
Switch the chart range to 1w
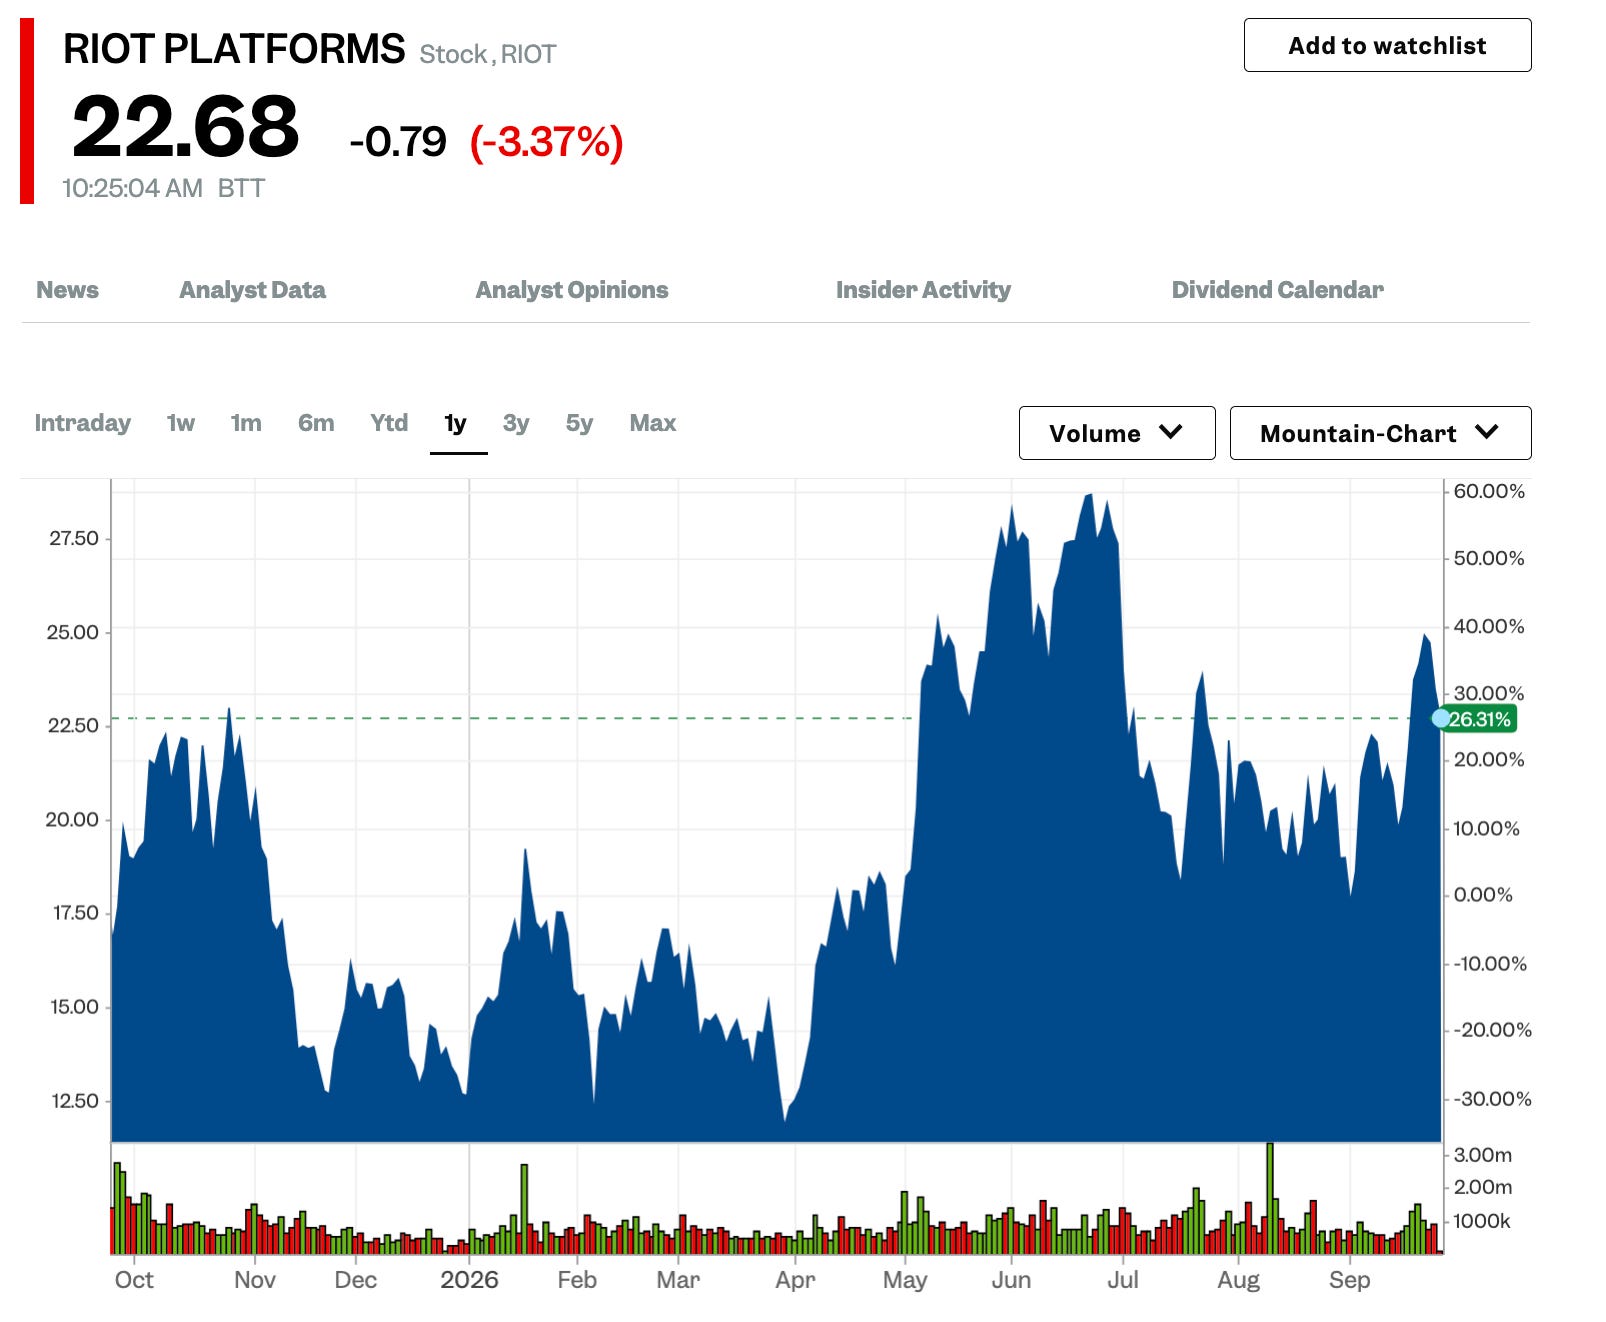pyautogui.click(x=180, y=423)
